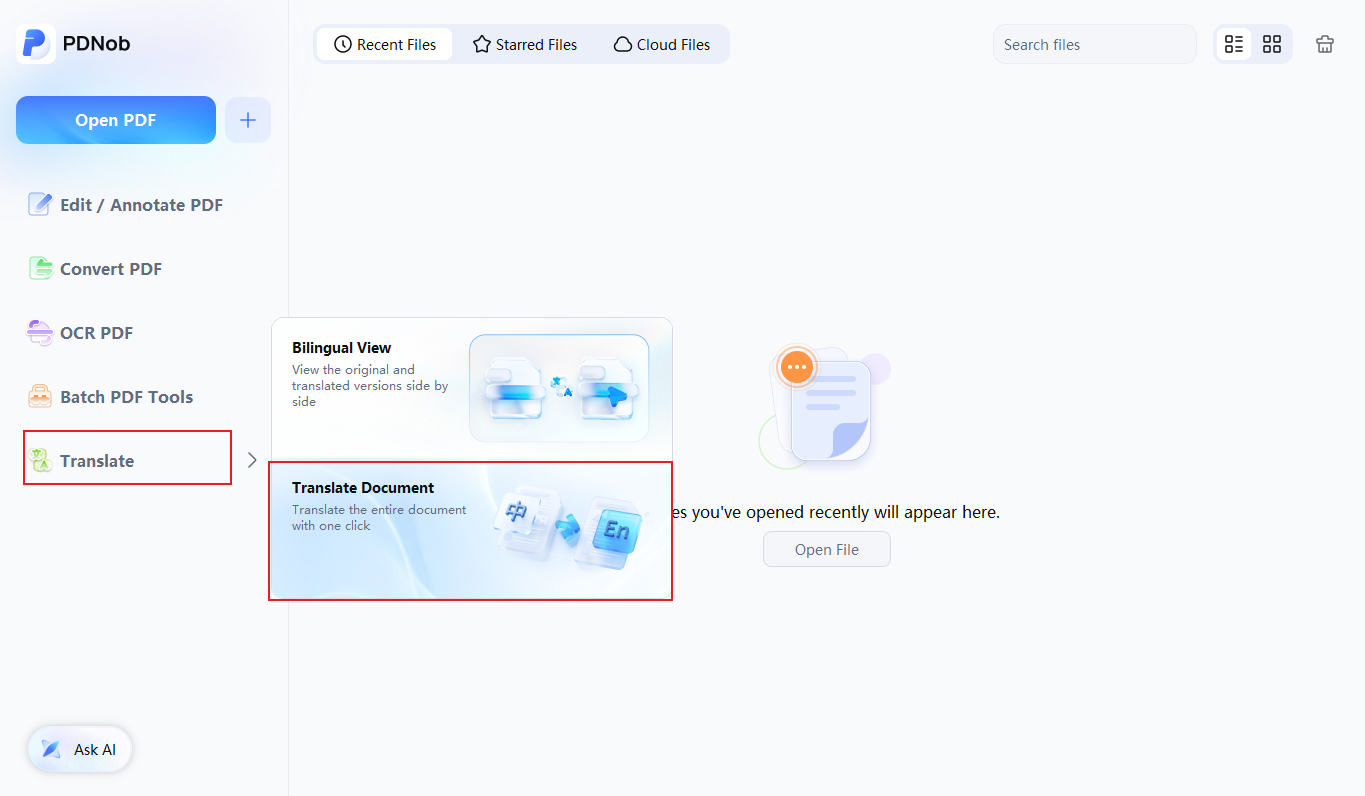This screenshot has width=1365, height=796.
Task: Open the trash bin
Action: coord(1325,44)
